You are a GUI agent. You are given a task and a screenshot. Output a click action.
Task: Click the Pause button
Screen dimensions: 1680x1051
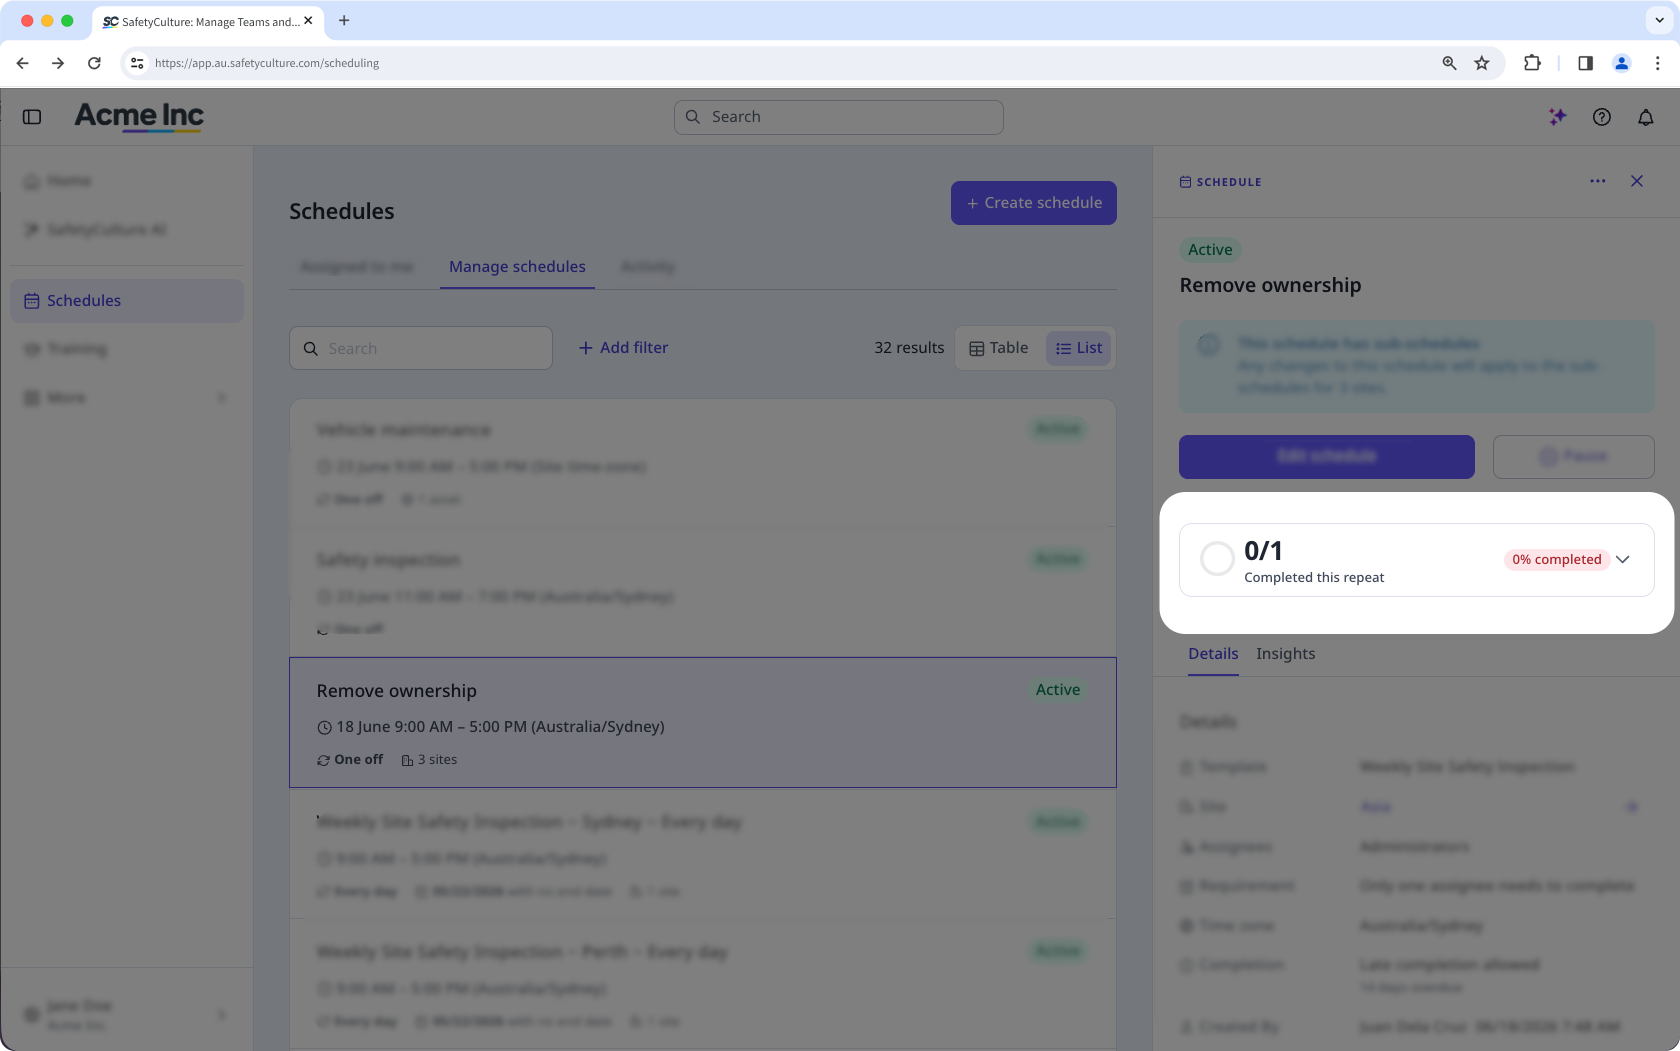1574,457
